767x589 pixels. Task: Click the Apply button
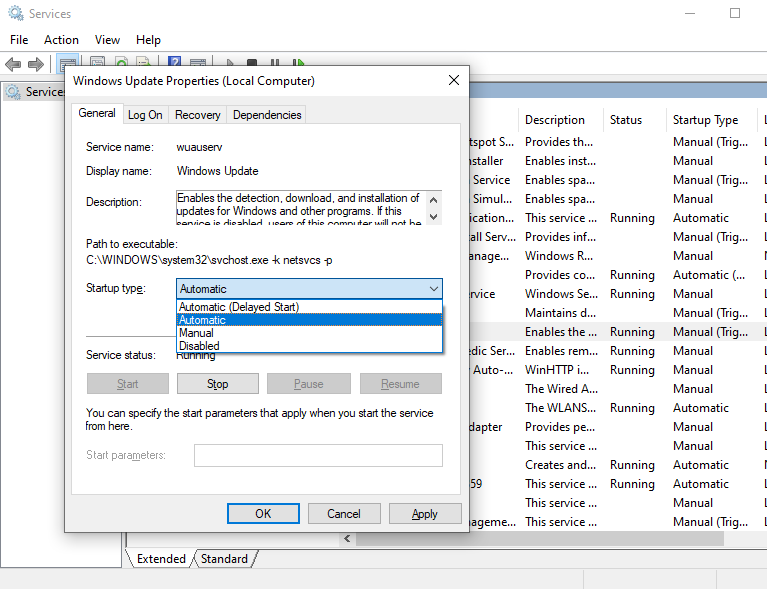(425, 514)
